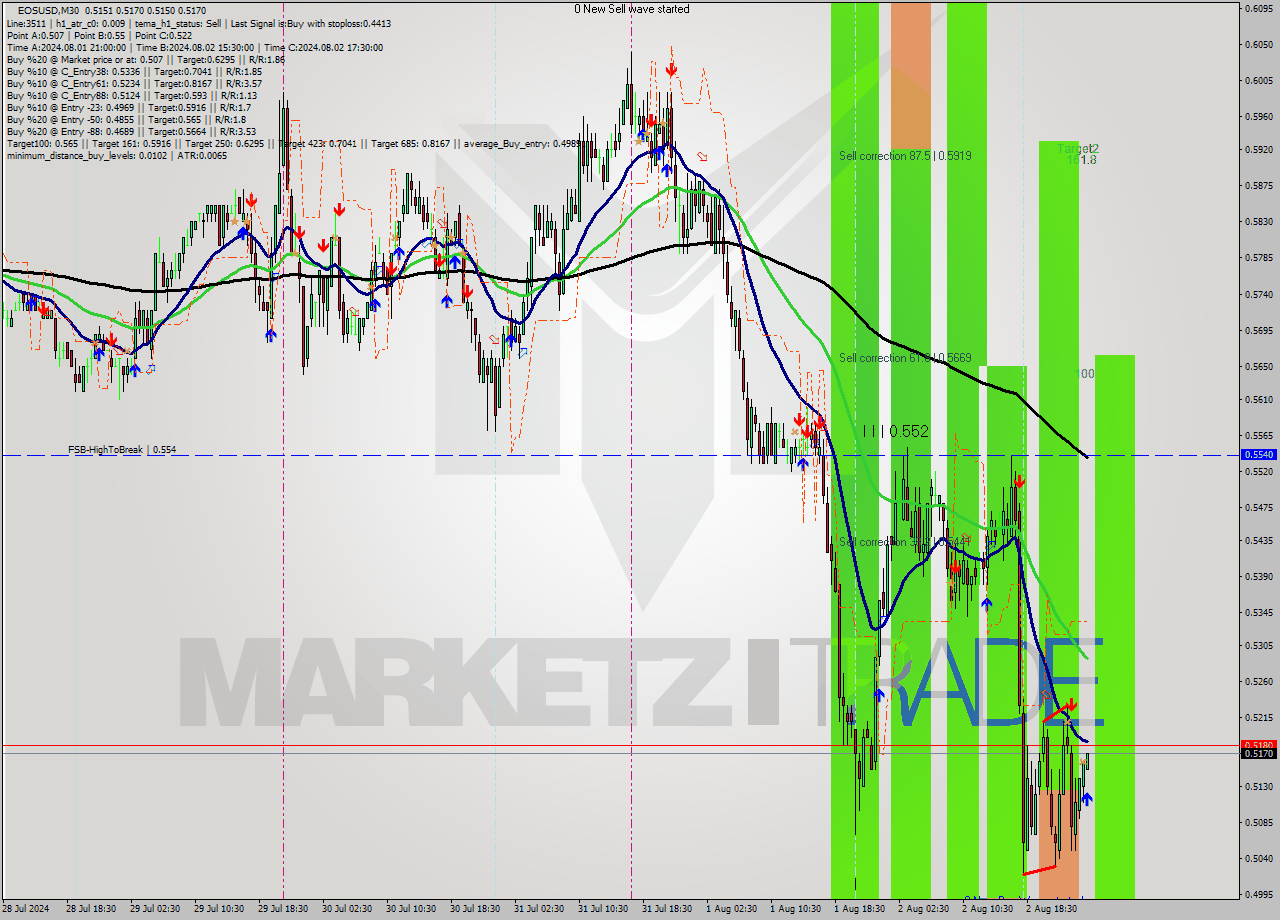Select the '100' level label beside green zone

pos(1084,374)
